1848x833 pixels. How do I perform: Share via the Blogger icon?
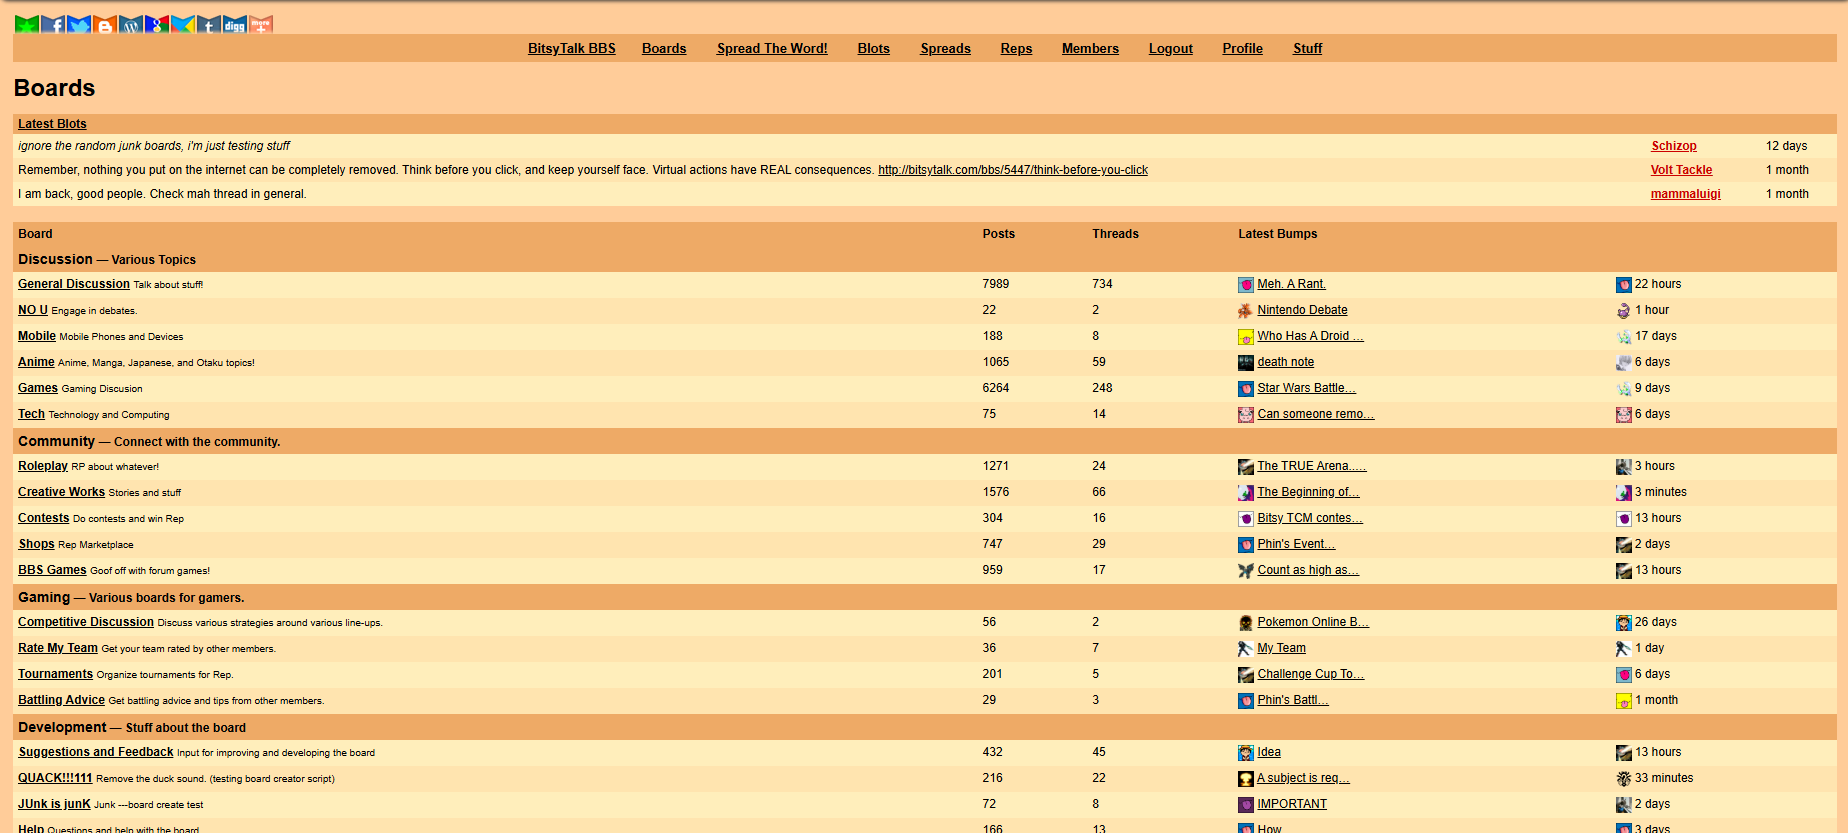point(105,24)
